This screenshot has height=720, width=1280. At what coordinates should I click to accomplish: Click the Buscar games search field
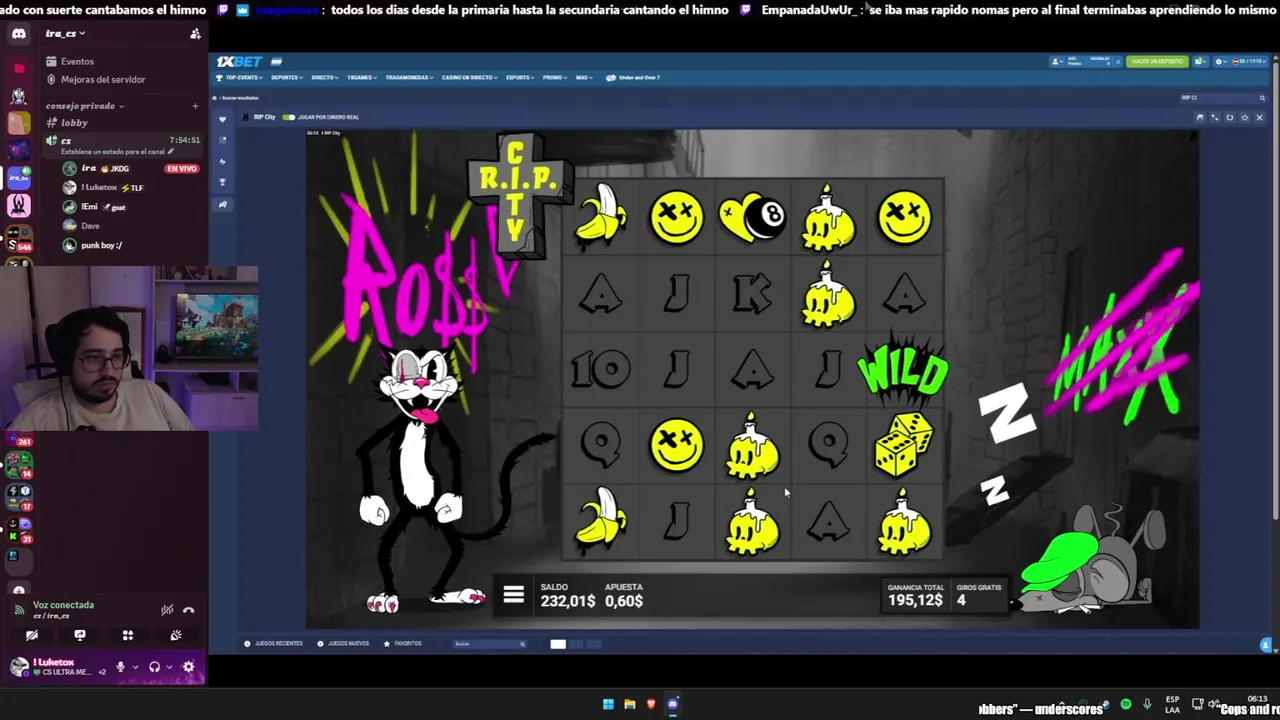[x=490, y=644]
